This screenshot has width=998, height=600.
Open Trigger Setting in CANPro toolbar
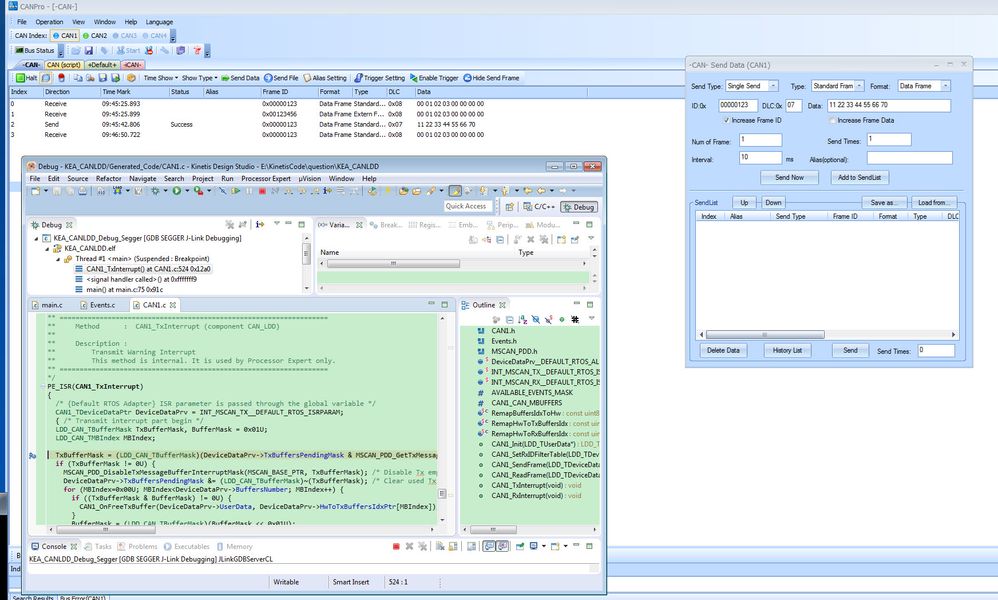coord(379,78)
